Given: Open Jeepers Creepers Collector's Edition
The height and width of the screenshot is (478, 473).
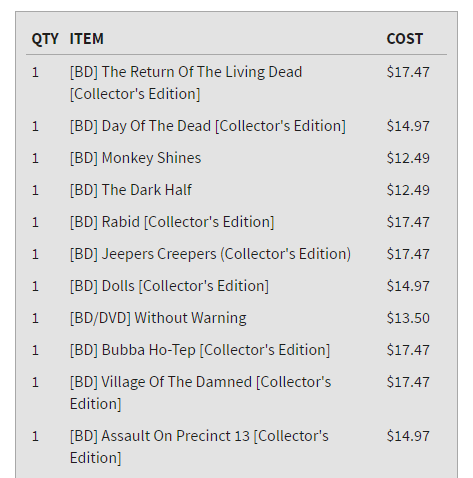Looking at the screenshot, I should tap(210, 254).
